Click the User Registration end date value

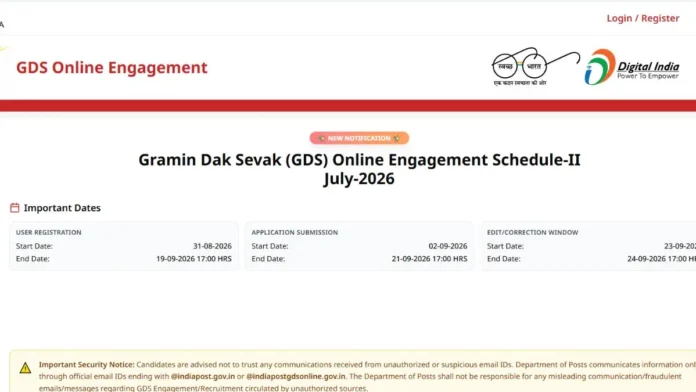coord(194,259)
